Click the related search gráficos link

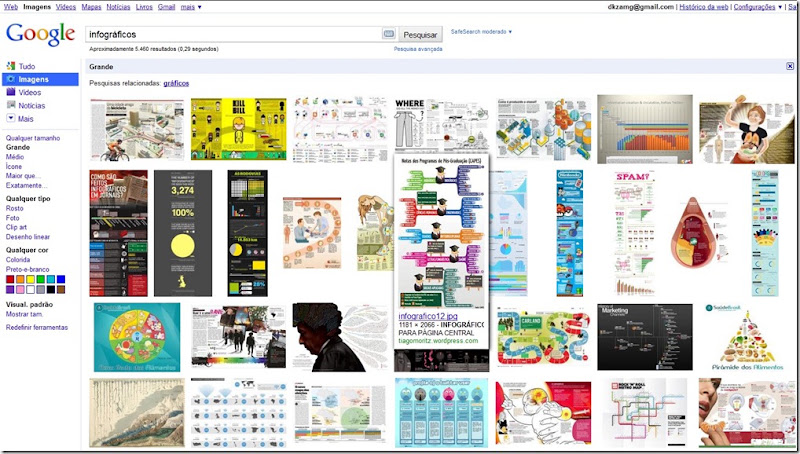(176, 83)
